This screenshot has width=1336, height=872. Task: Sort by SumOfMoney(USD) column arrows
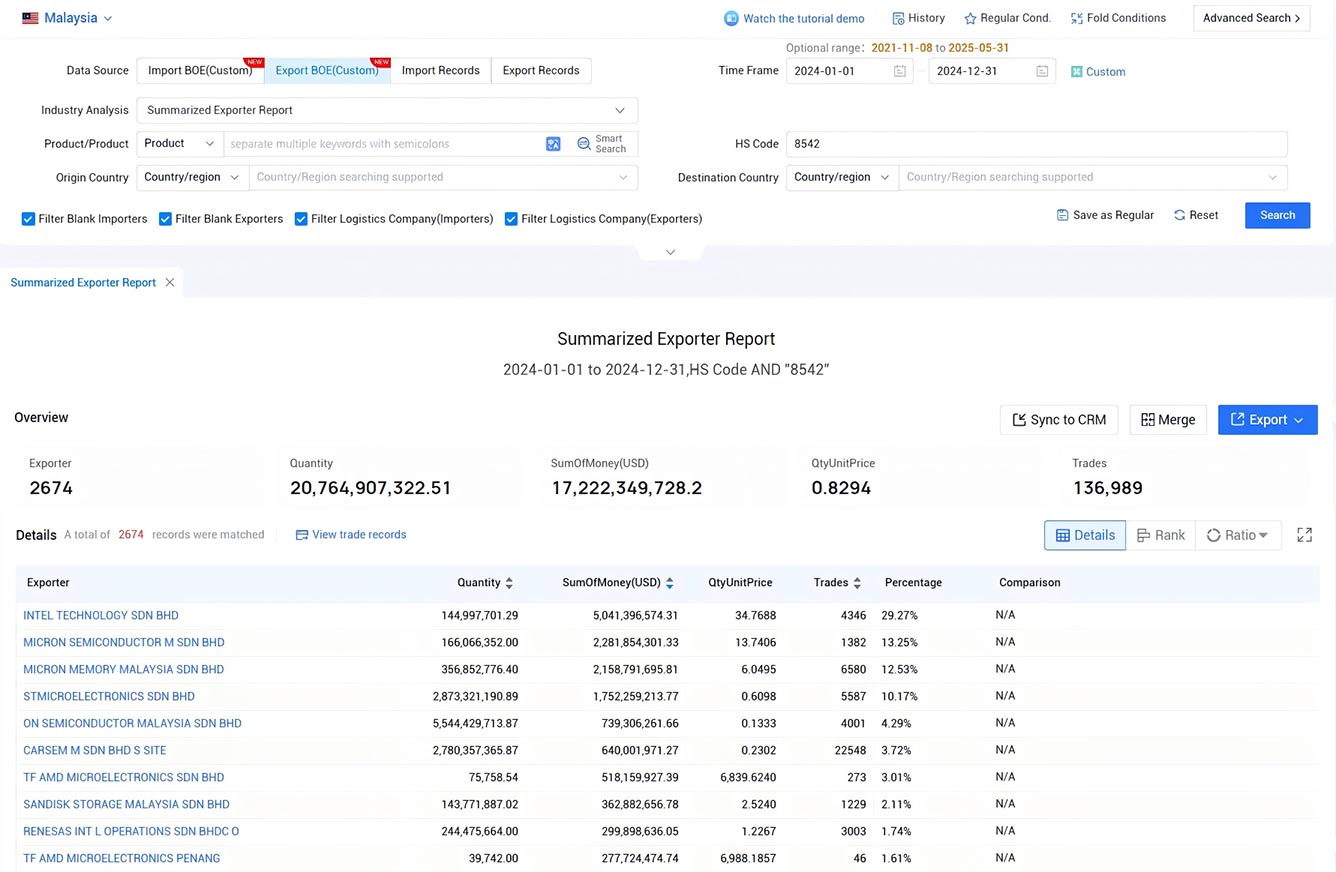click(669, 583)
